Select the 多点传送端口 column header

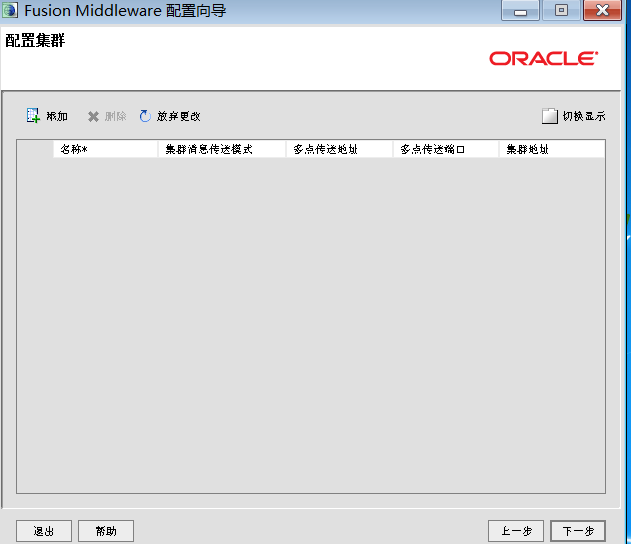pyautogui.click(x=446, y=149)
